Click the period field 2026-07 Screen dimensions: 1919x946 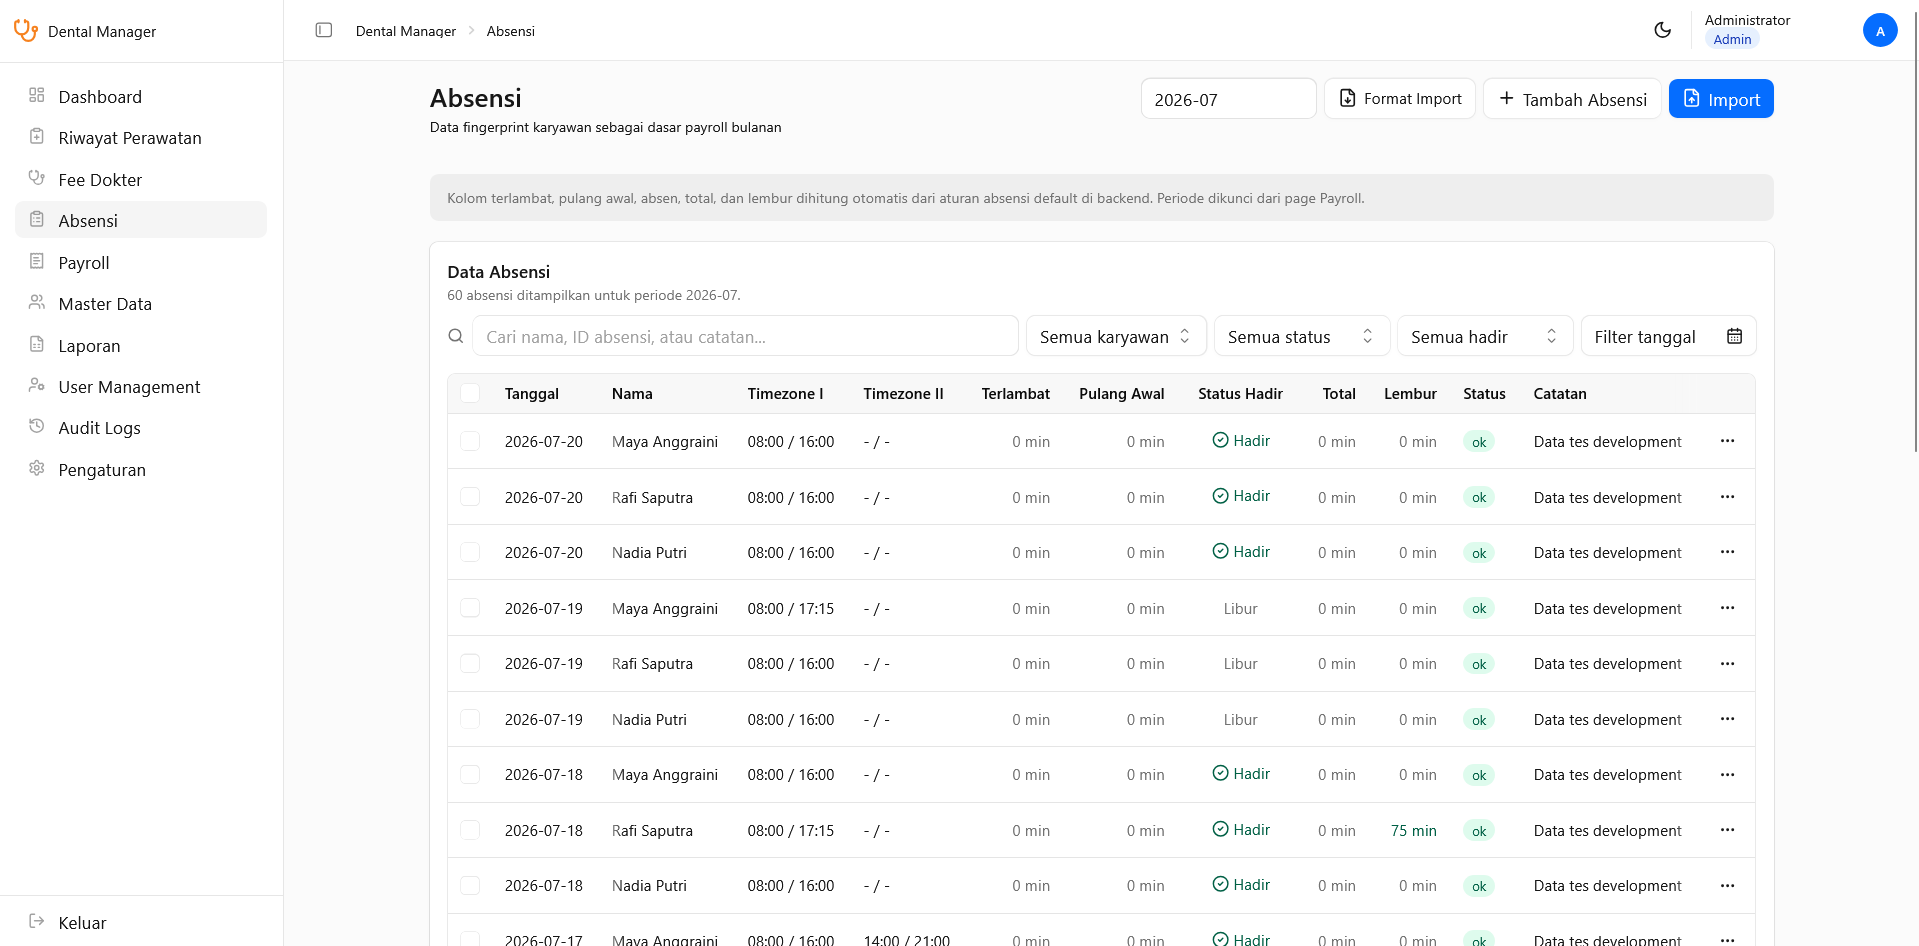[1228, 98]
